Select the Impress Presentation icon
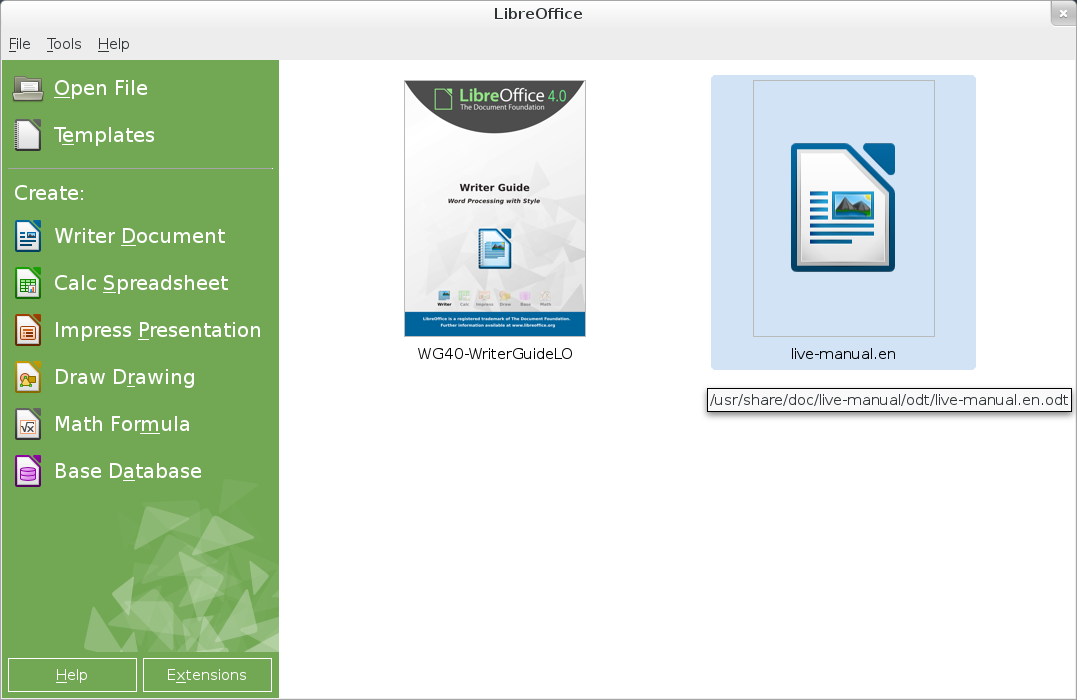This screenshot has width=1077, height=700. coord(28,330)
